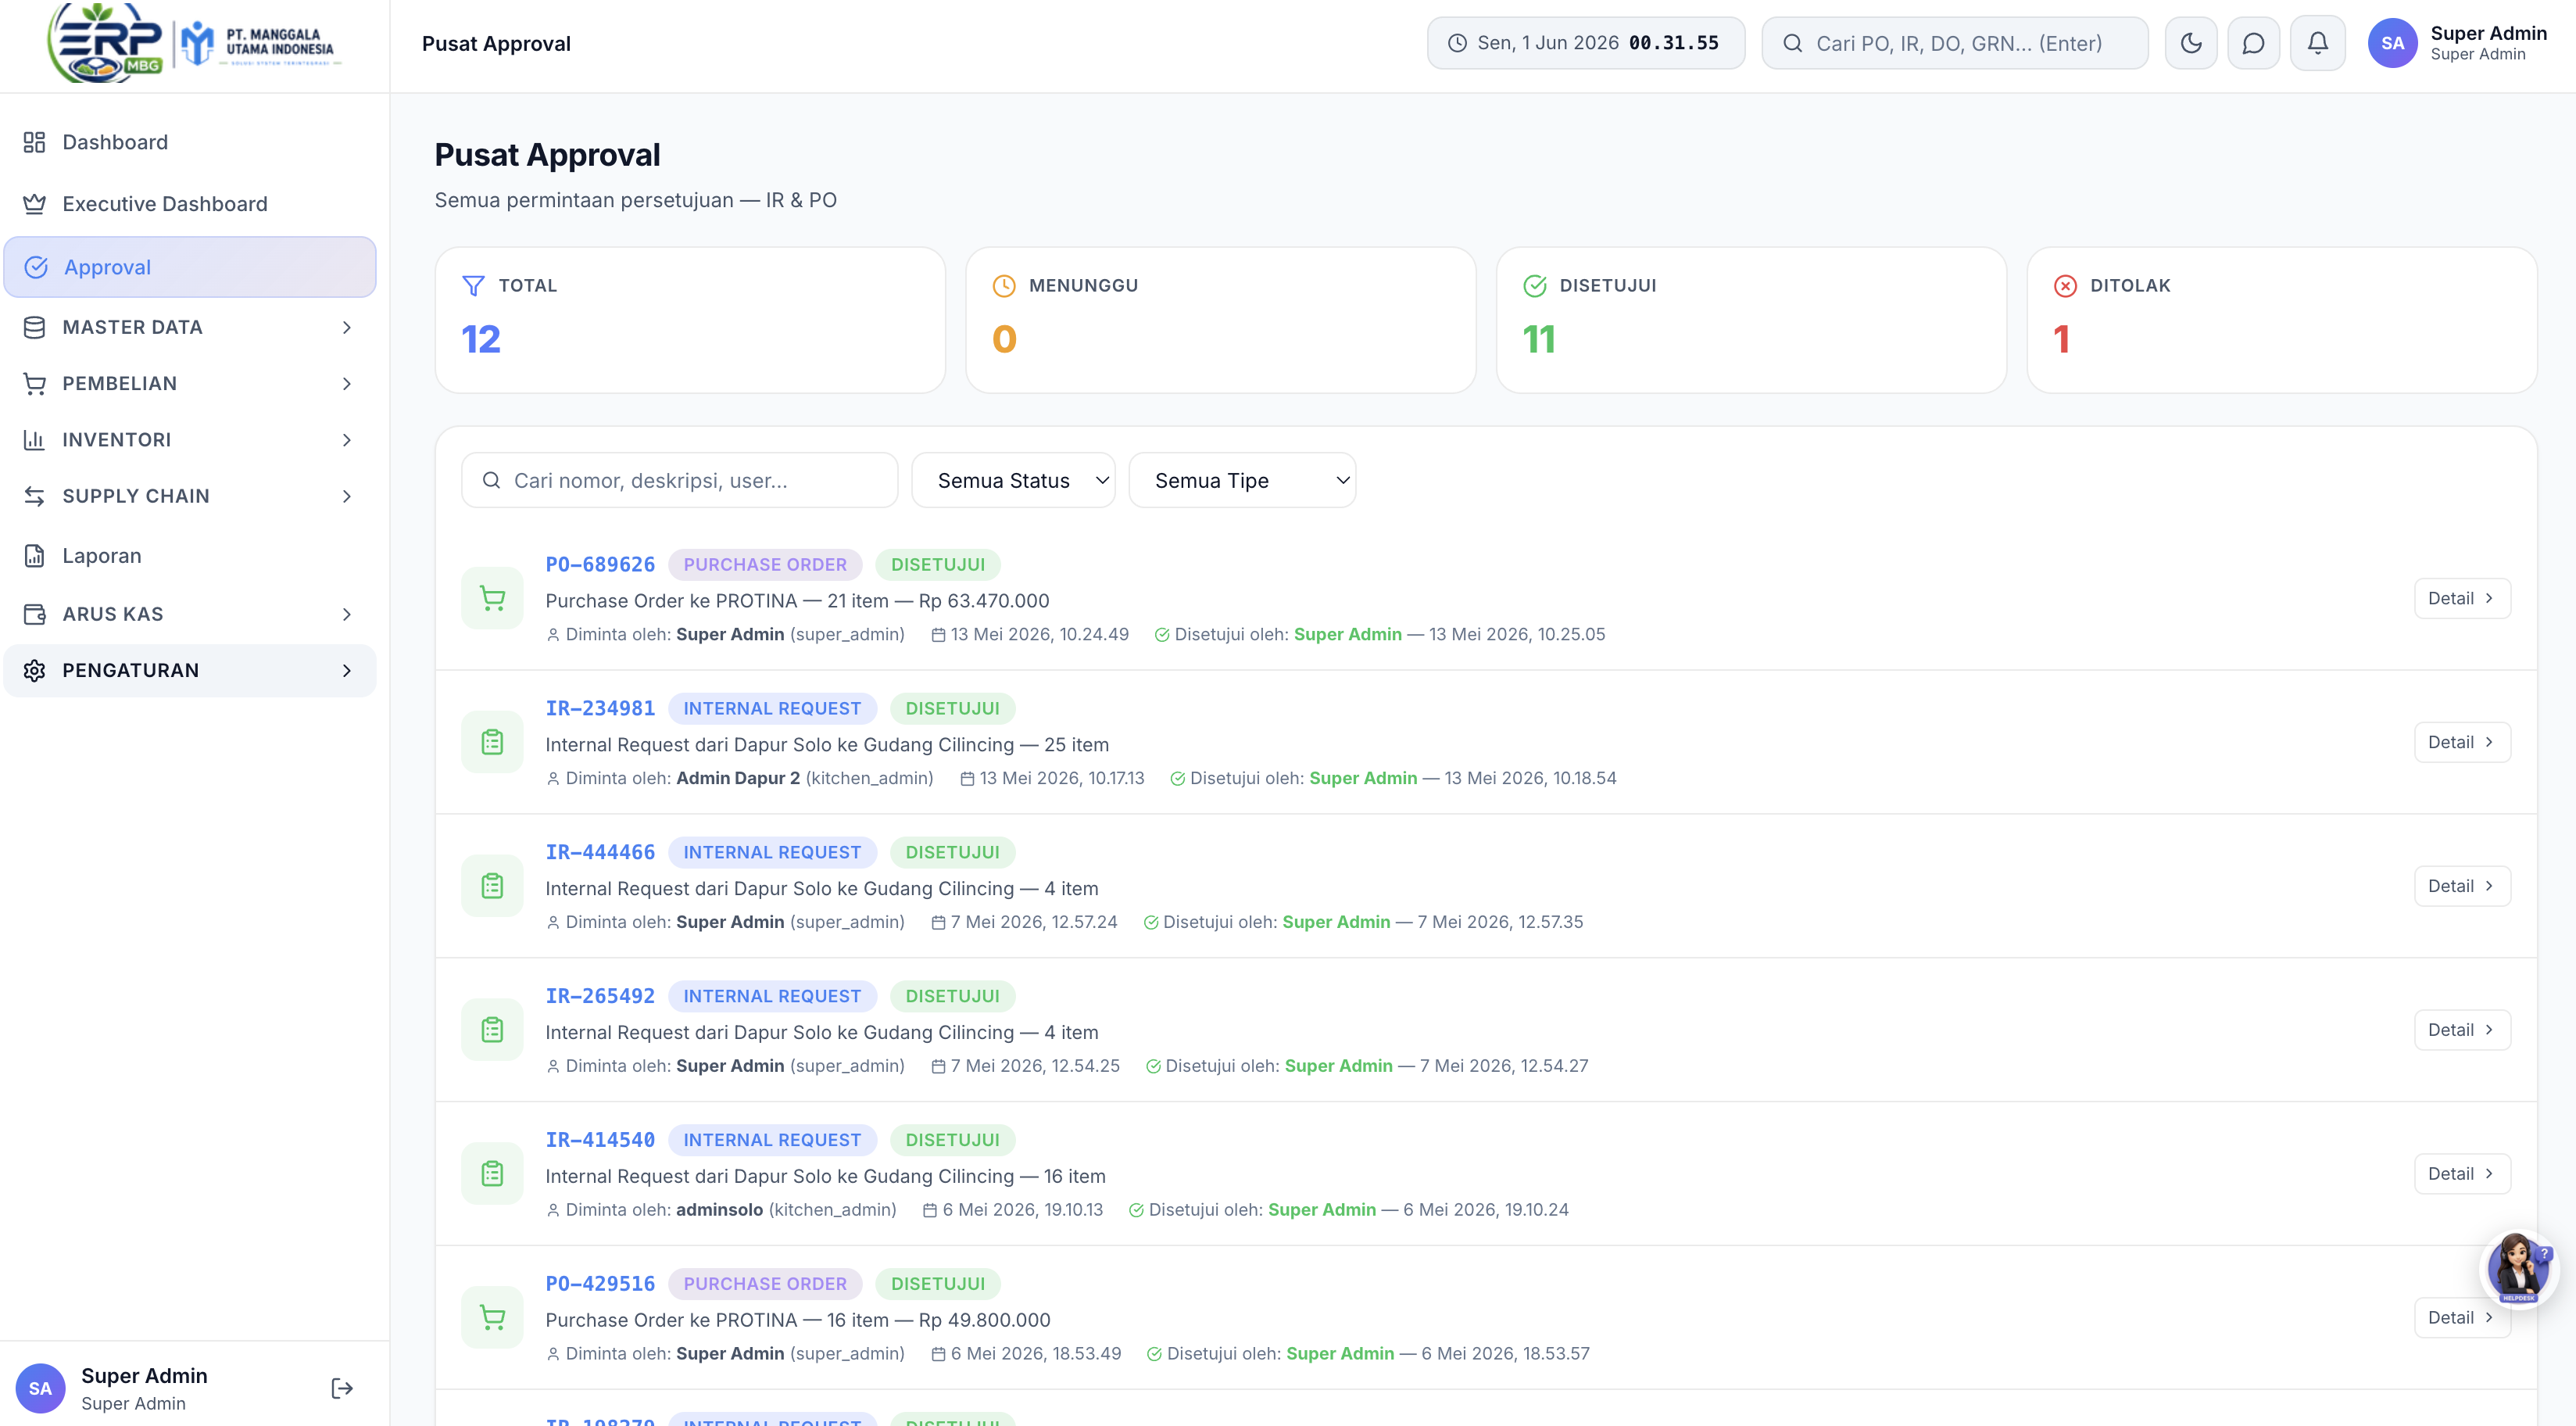Open Executive Dashboard menu item
Screen dimensions: 2576x1426
click(x=190, y=204)
